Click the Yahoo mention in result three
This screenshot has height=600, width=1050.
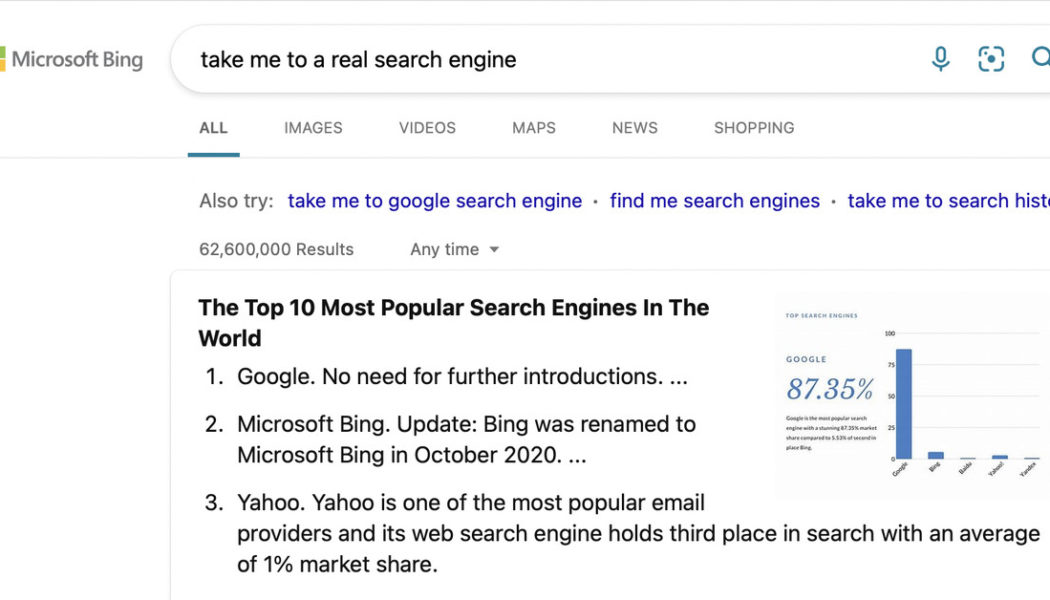point(271,502)
